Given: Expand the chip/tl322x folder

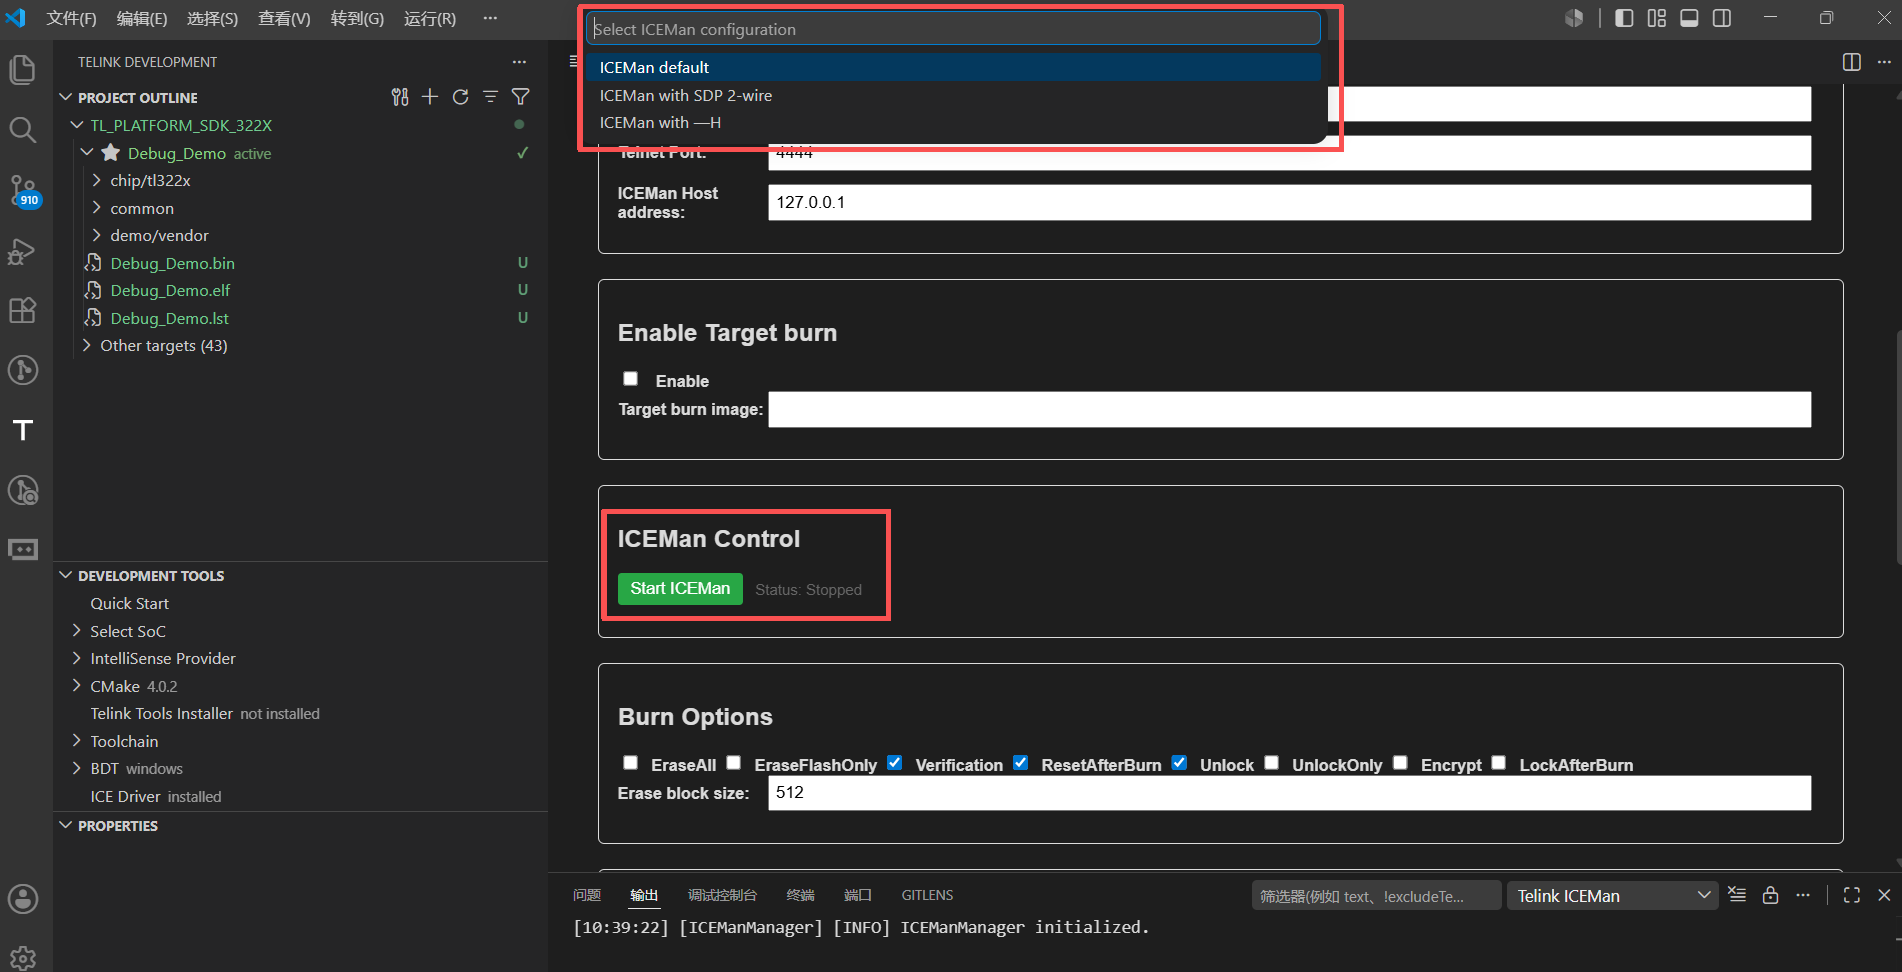Looking at the screenshot, I should pos(97,180).
